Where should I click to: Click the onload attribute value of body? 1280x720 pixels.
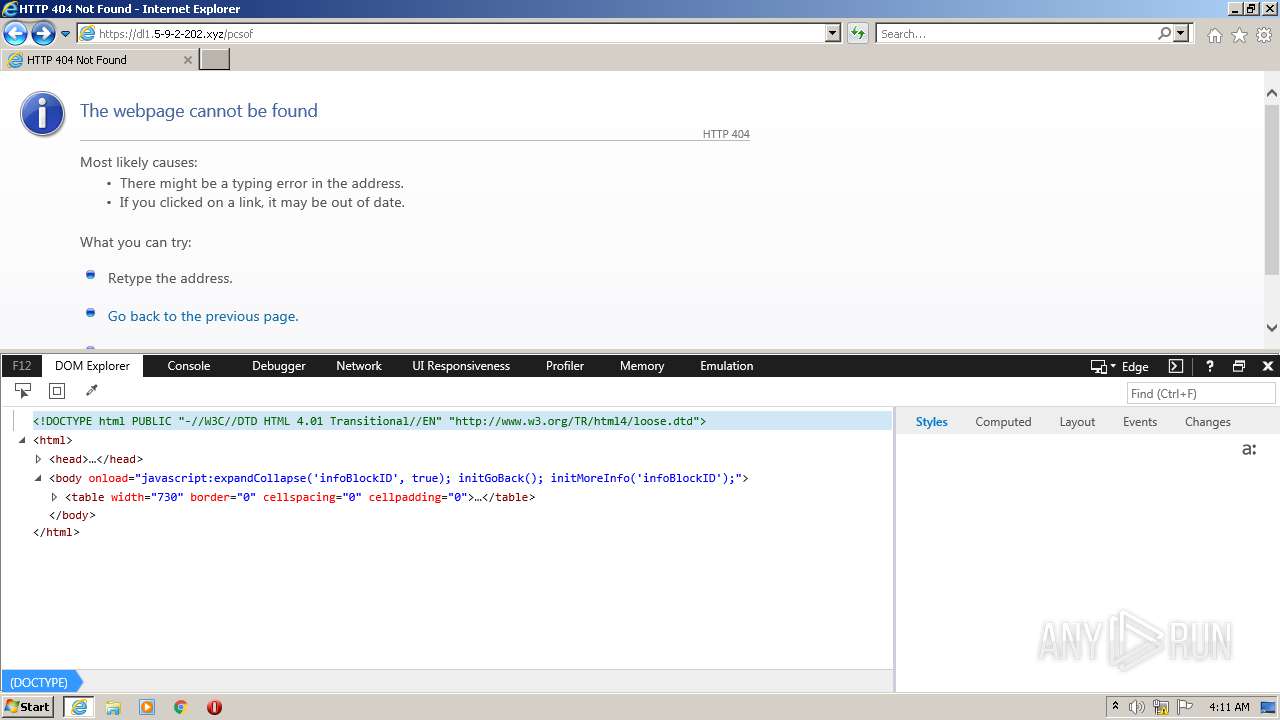coord(438,478)
